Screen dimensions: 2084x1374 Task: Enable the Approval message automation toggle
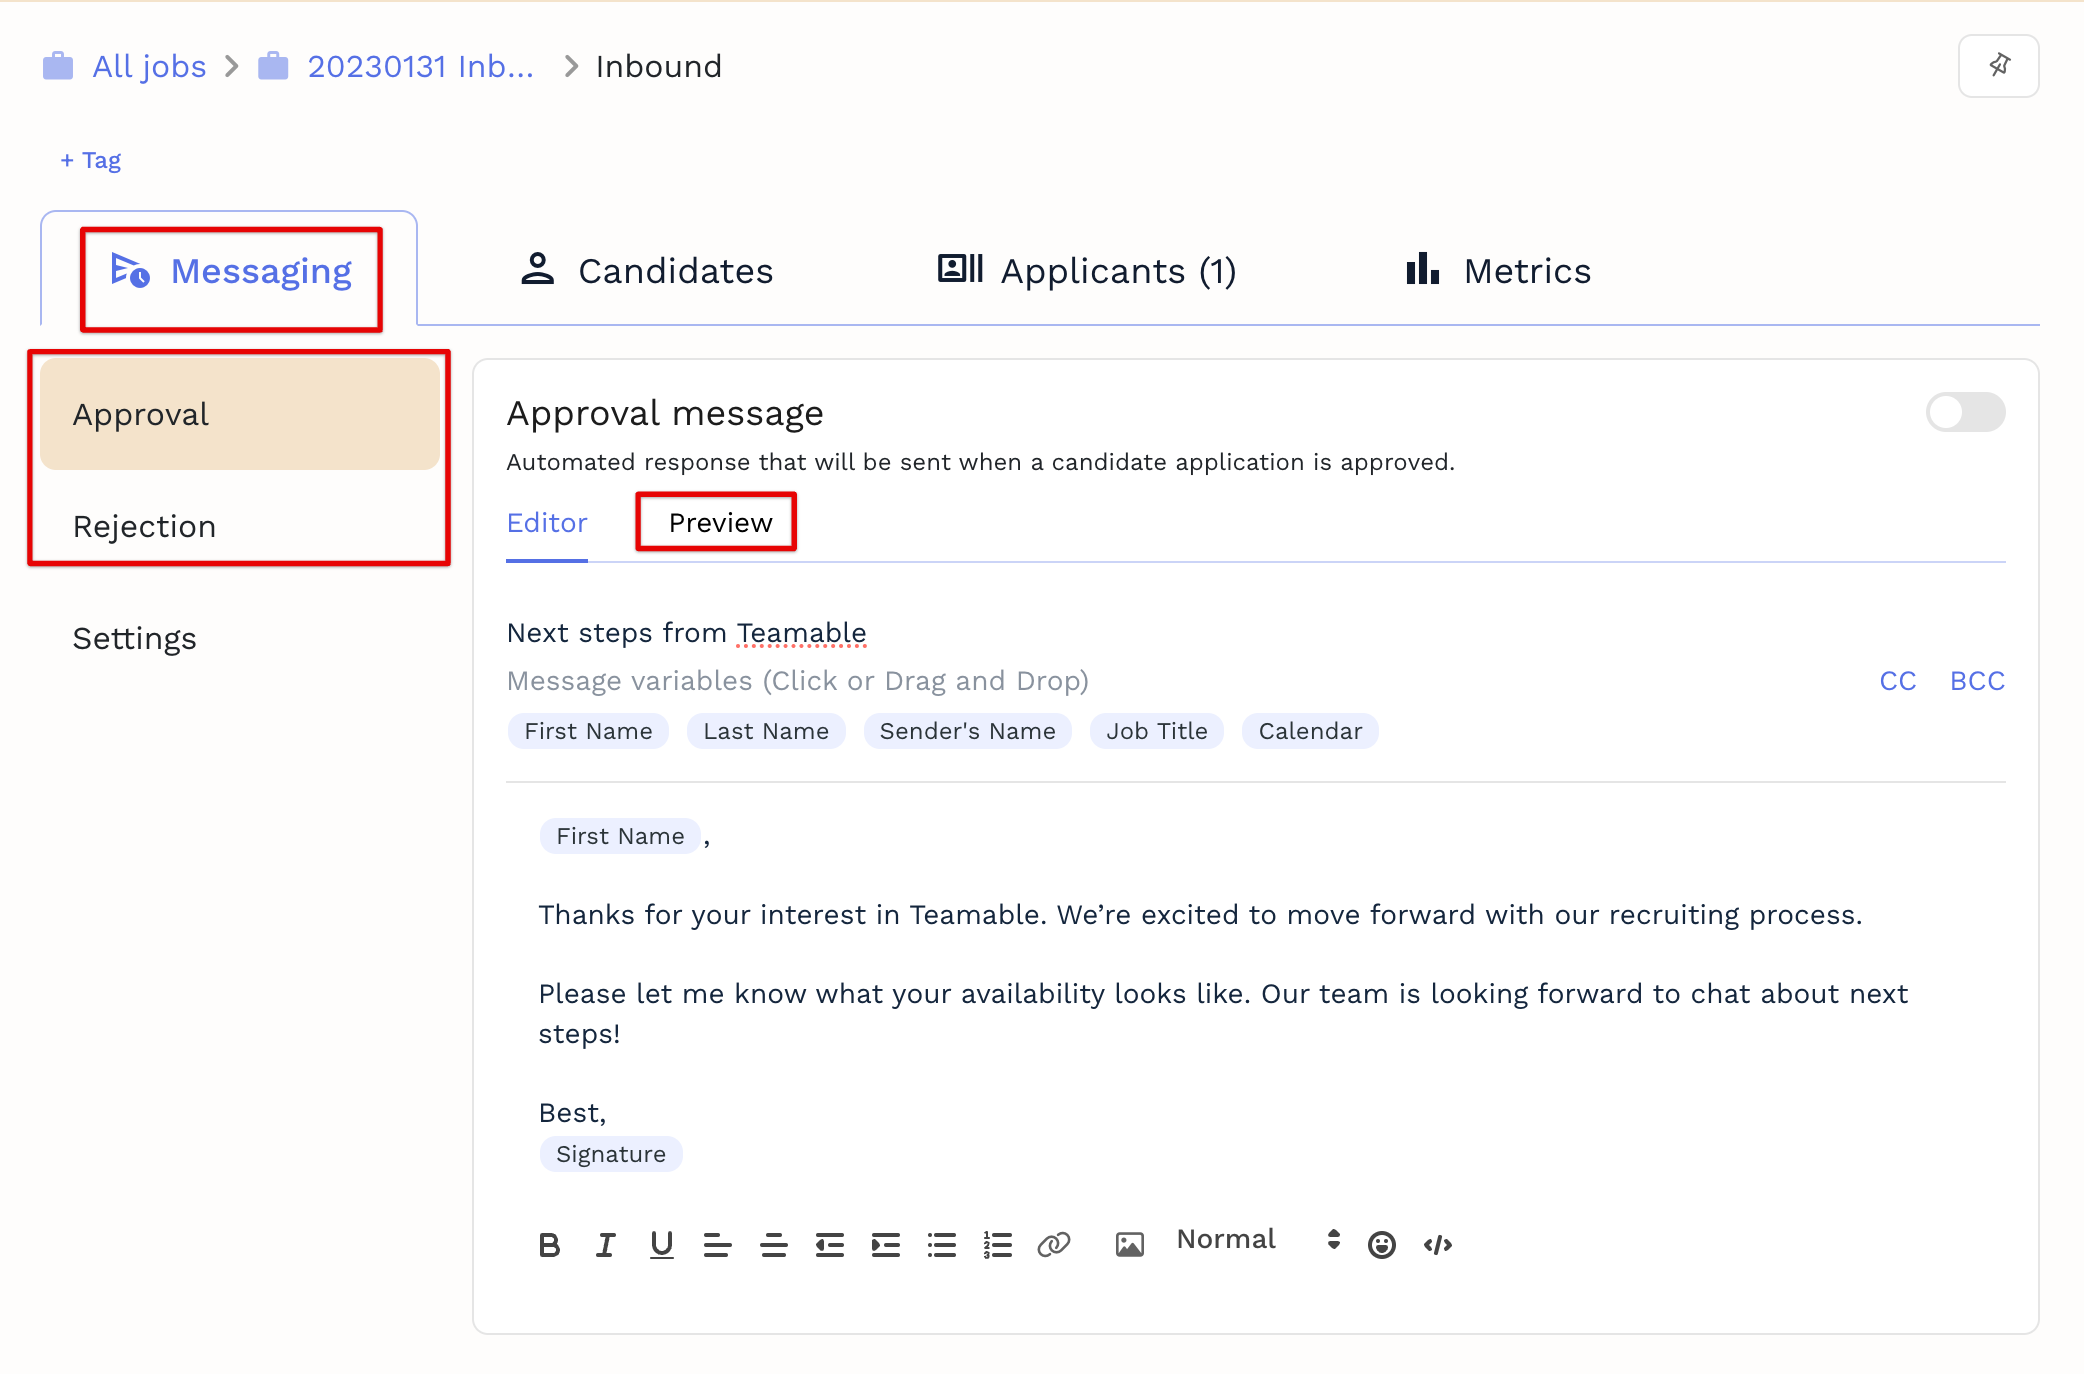pos(1963,411)
